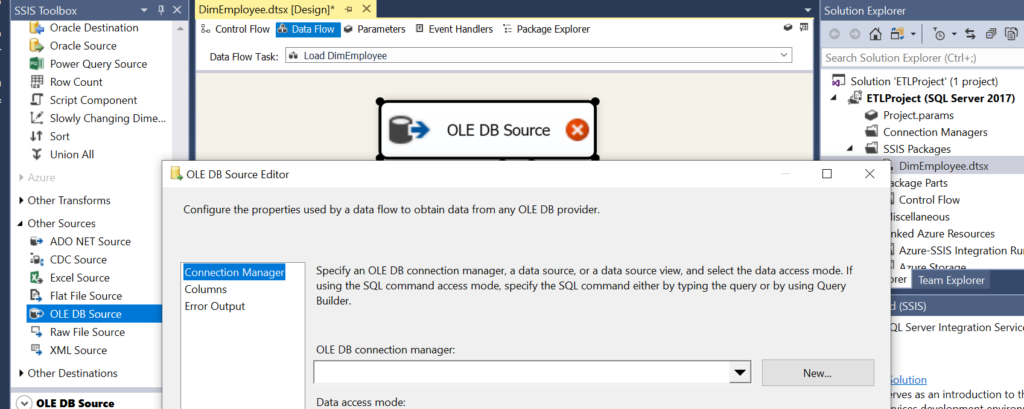Viewport: 1024px width, 409px height.
Task: Click the Solution Explorer Forward arrow
Action: pyautogui.click(x=854, y=33)
